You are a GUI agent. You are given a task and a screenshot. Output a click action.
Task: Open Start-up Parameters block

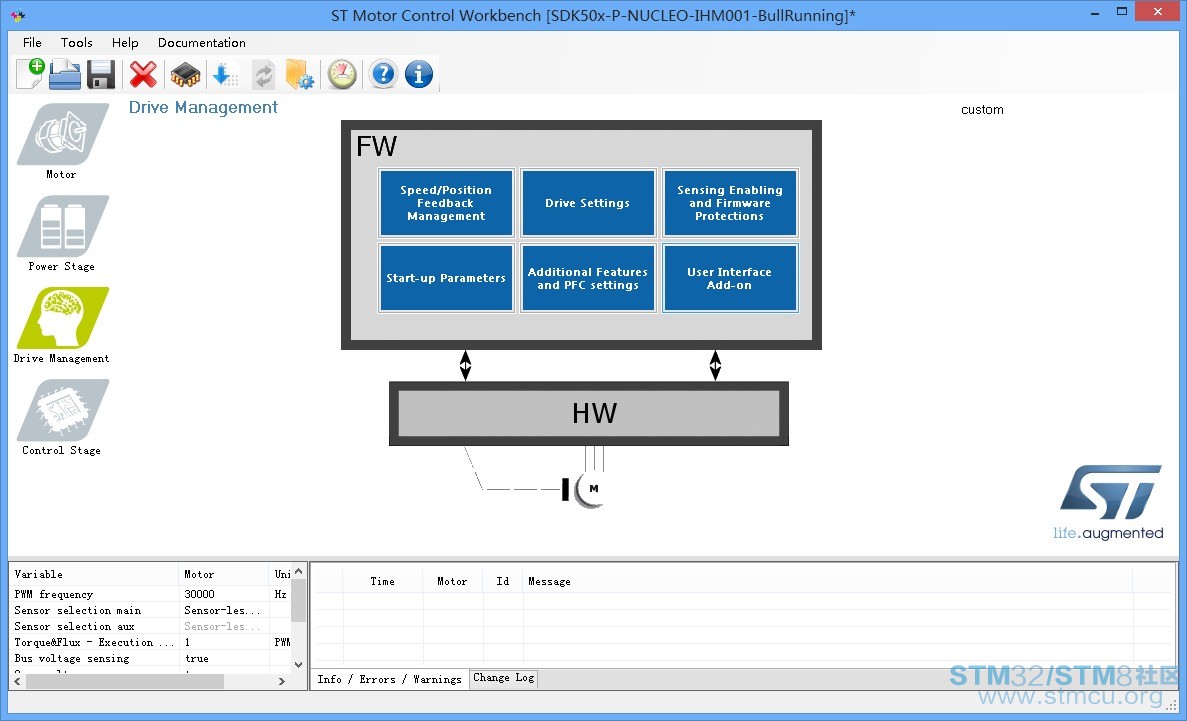[446, 278]
